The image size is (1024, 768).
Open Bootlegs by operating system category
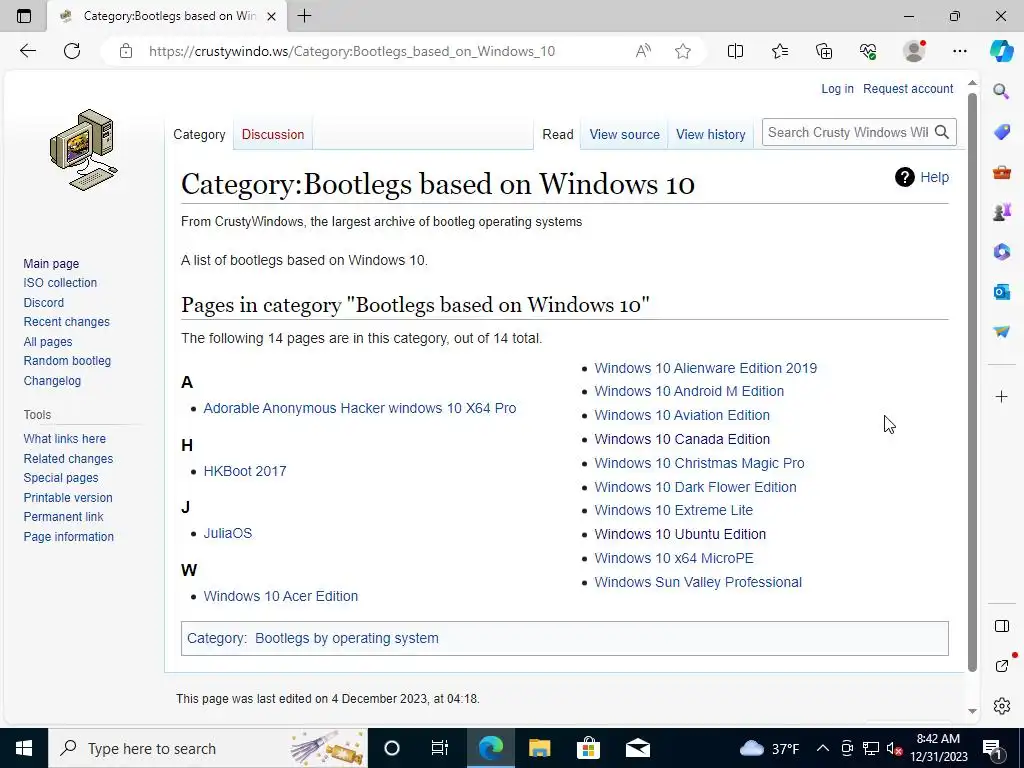pos(347,638)
